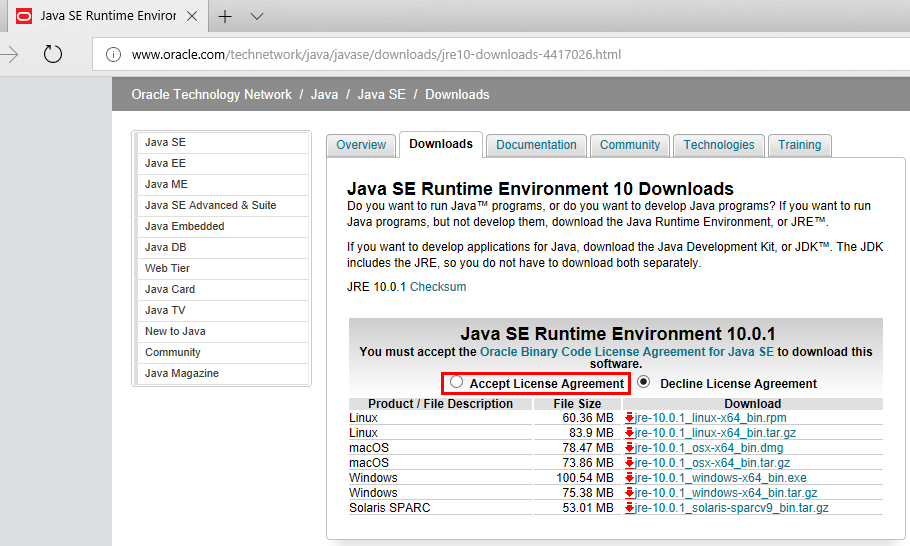Open Web Tier sidebar item

(222, 268)
